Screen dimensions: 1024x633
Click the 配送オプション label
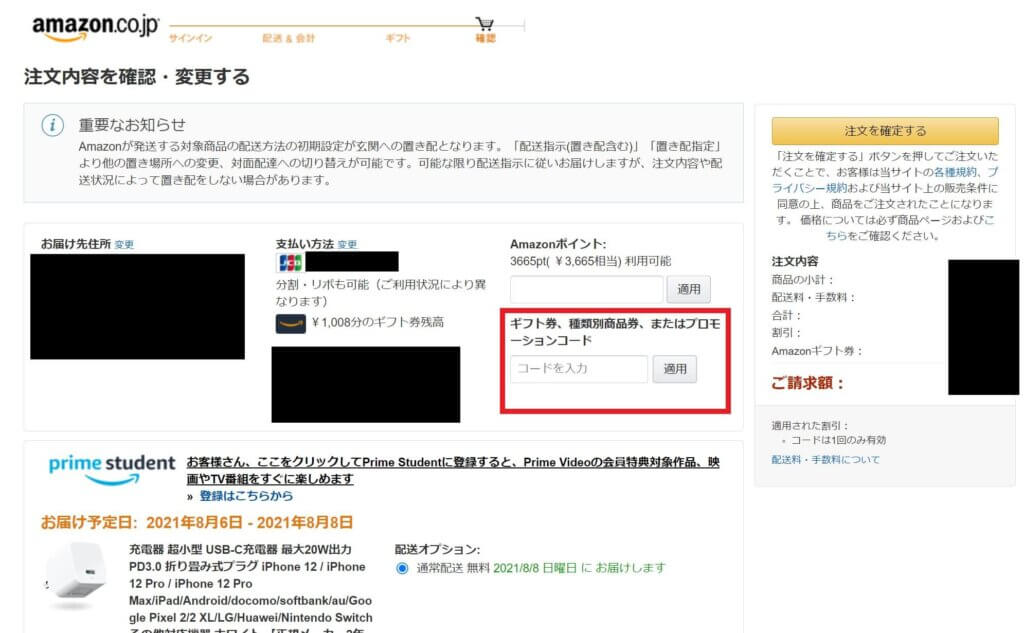tap(438, 549)
